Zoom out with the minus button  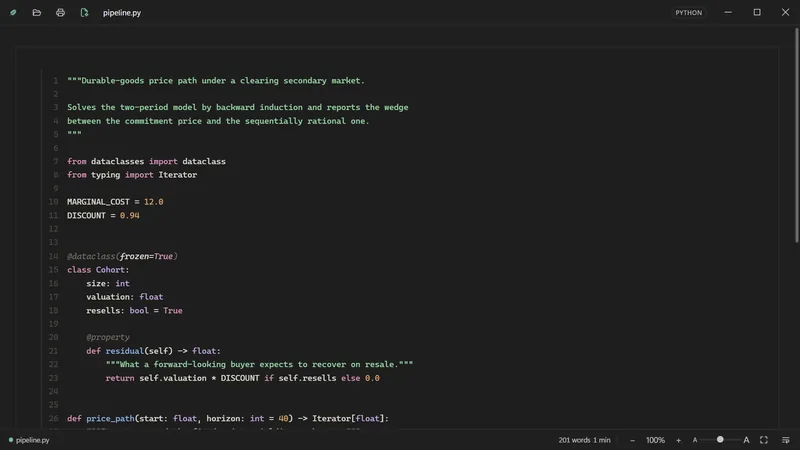(x=632, y=440)
